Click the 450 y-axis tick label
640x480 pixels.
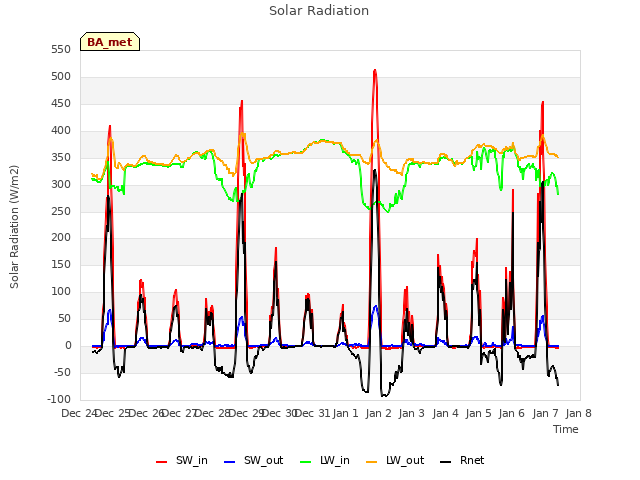[x=61, y=103]
